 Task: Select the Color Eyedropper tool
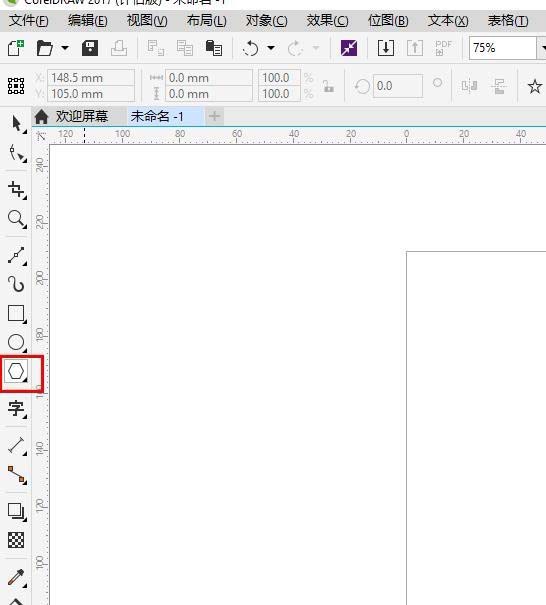pos(17,578)
